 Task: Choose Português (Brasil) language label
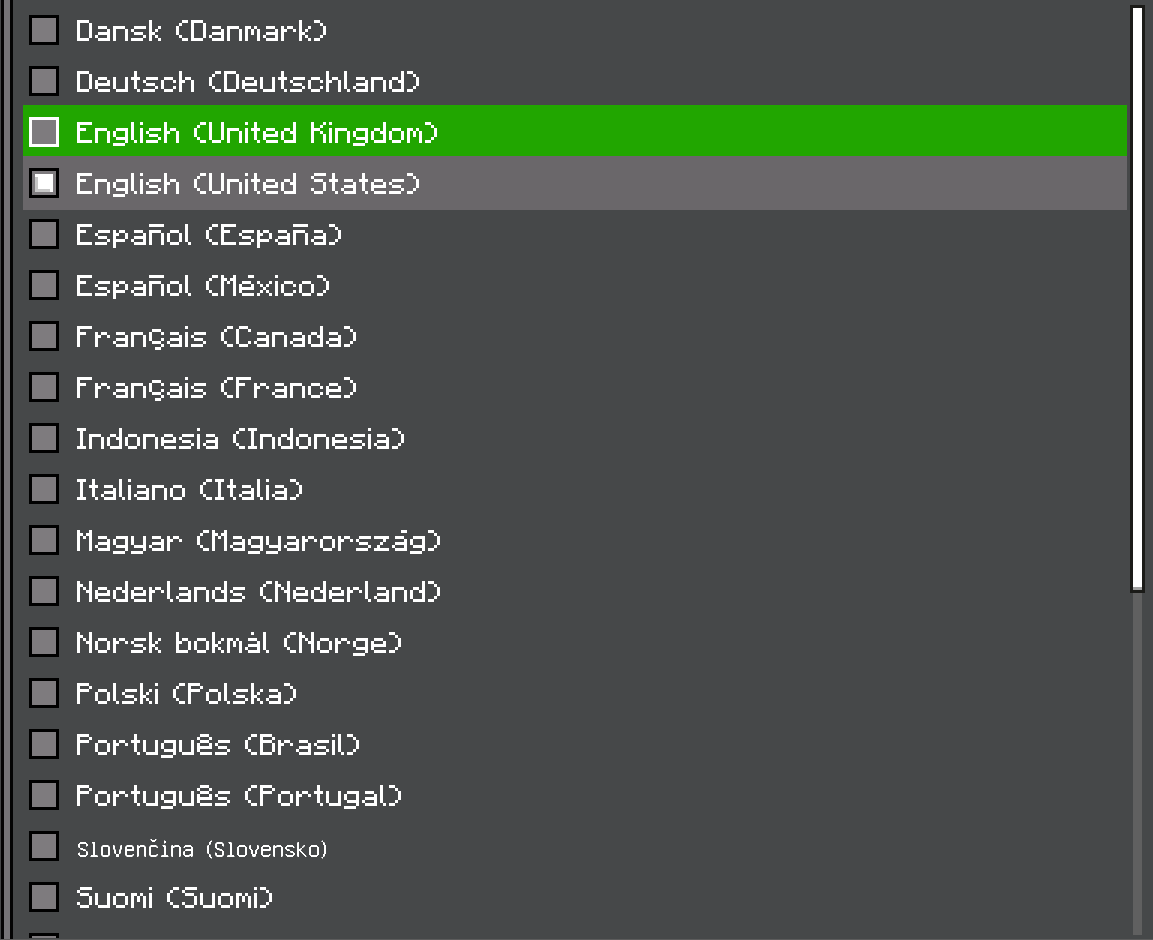pos(218,745)
